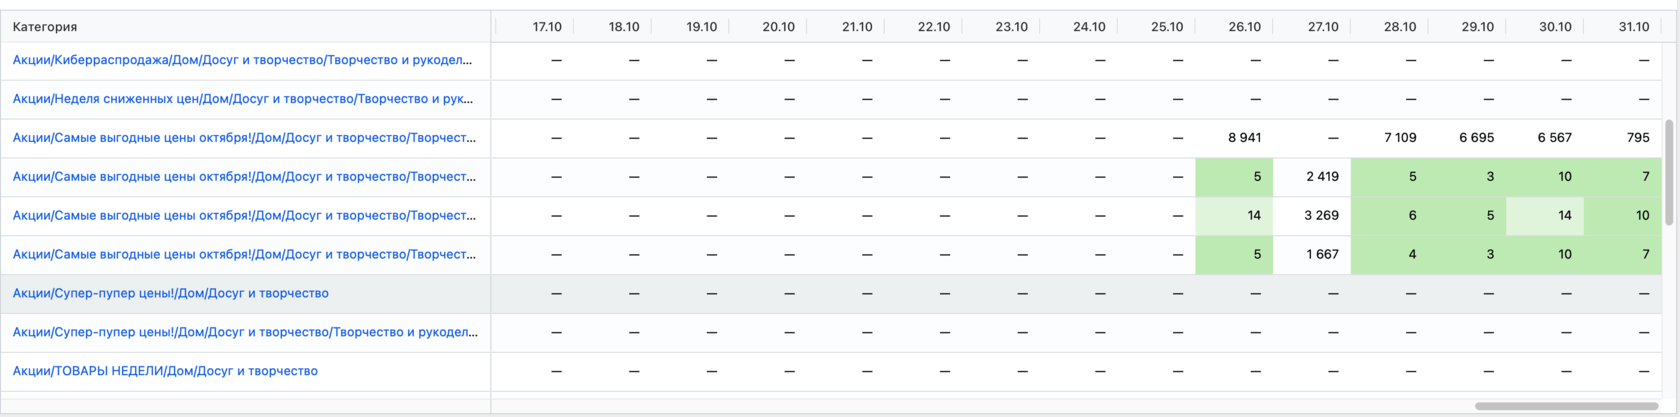Open the Киберраспродажа category link

242,60
